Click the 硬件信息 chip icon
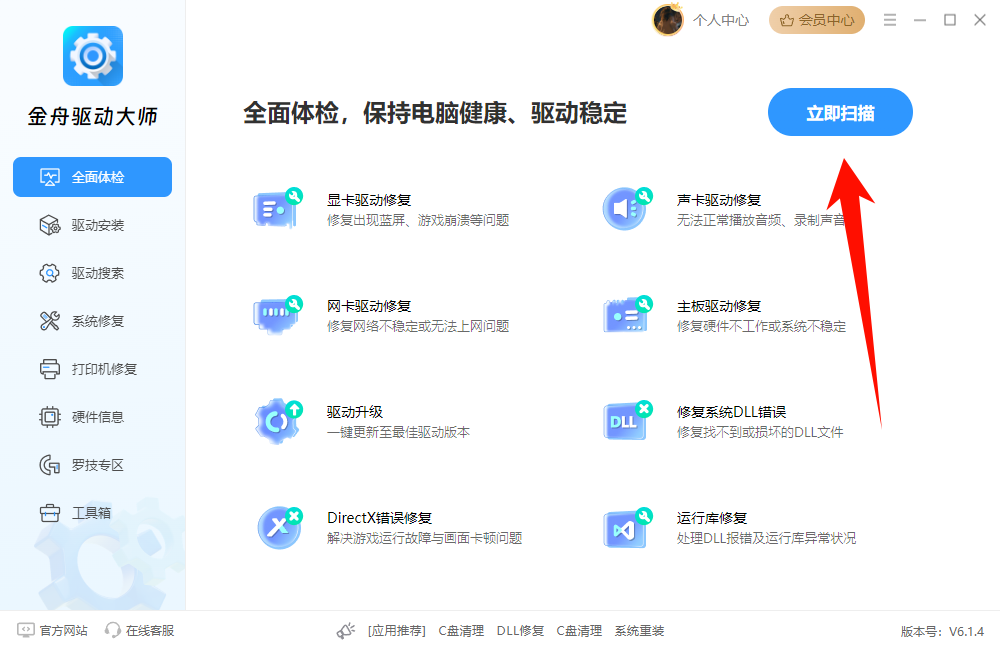The image size is (1000, 650). 50,417
